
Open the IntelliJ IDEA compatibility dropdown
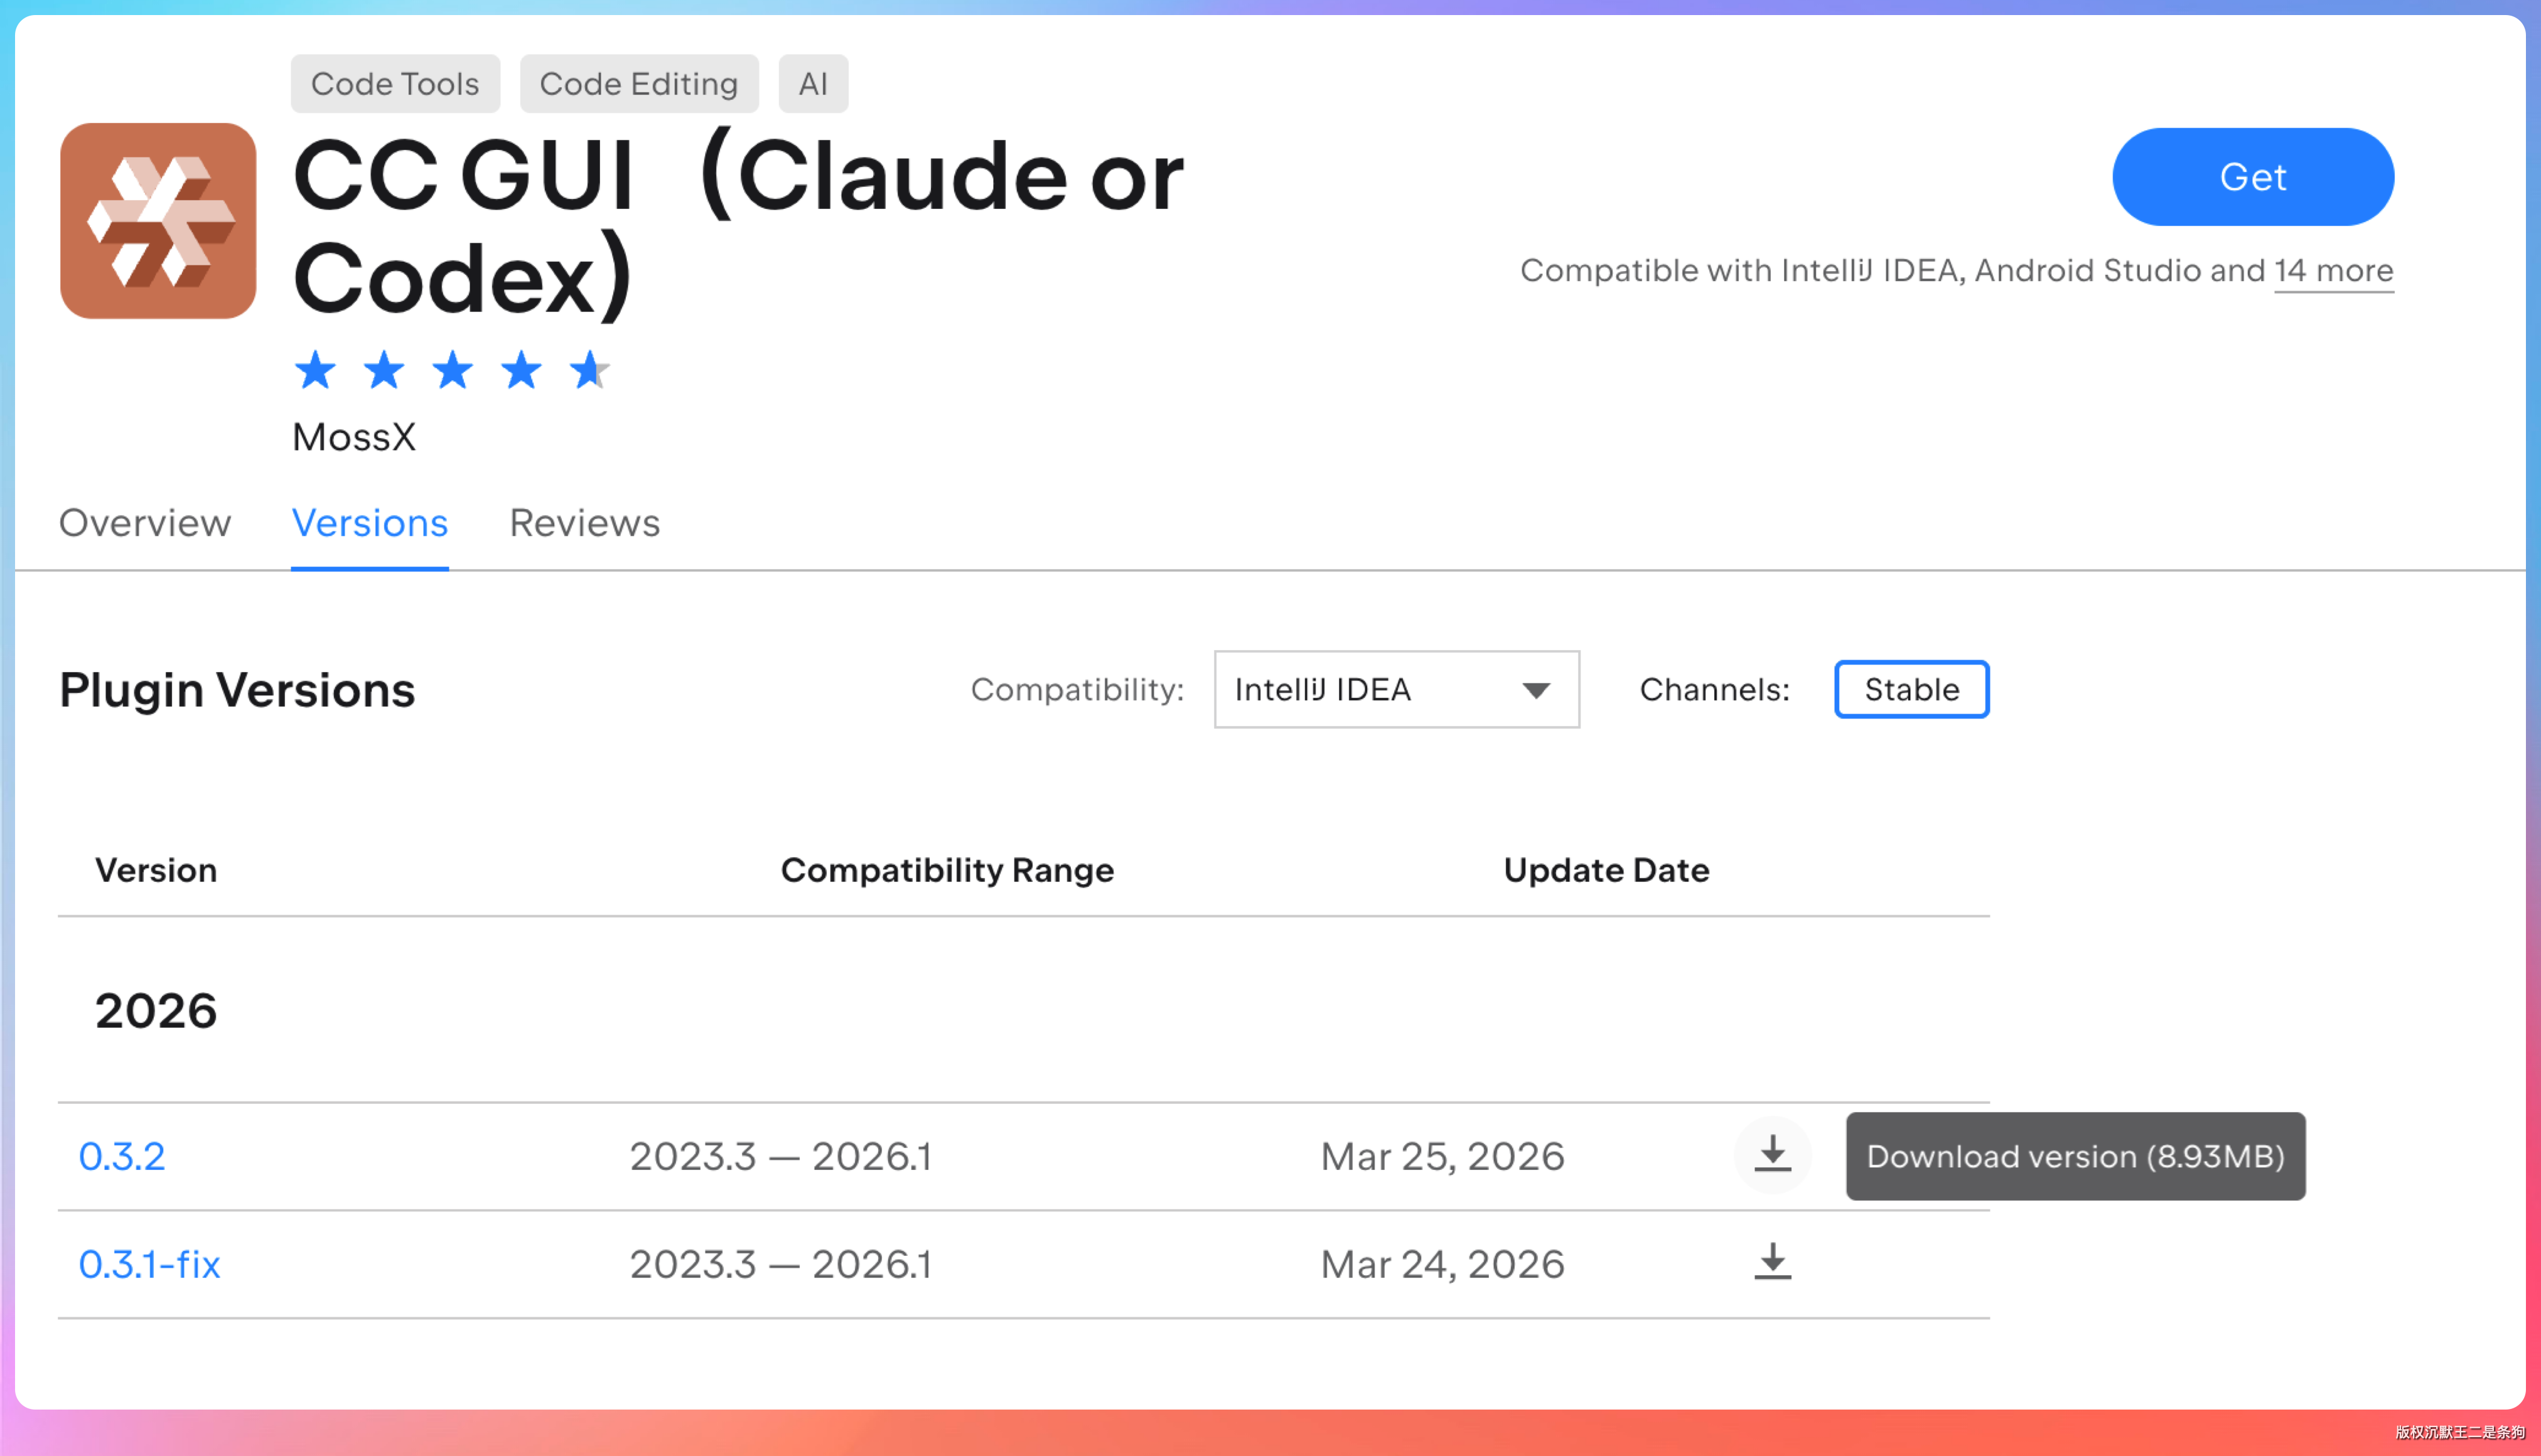(1396, 689)
